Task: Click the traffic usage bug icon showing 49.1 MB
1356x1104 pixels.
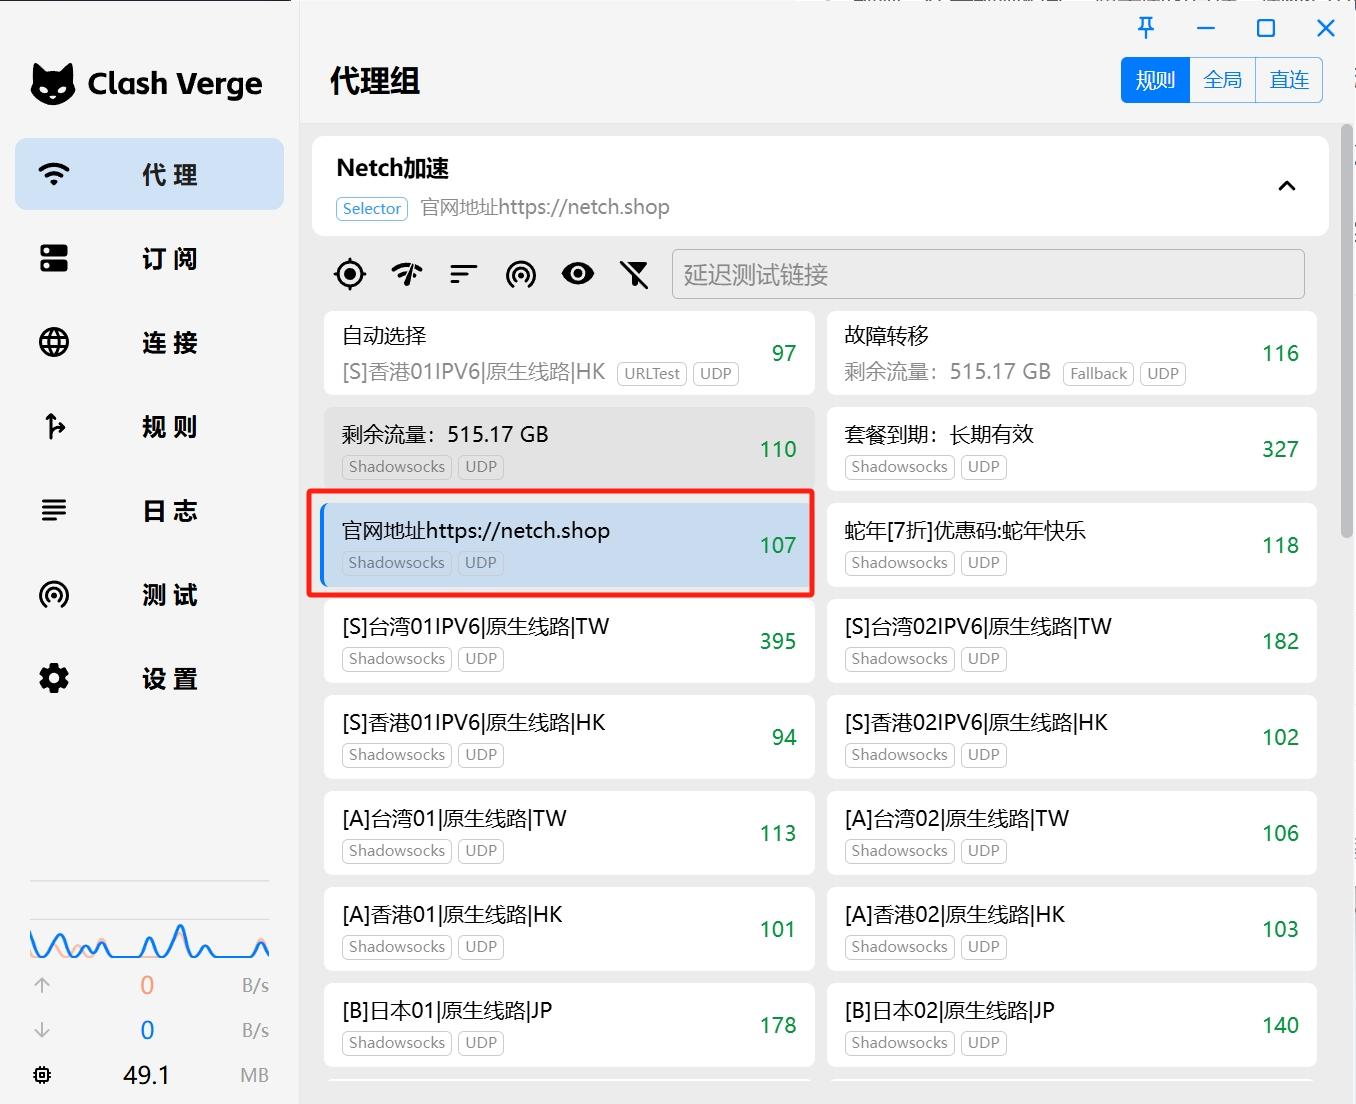Action: click(41, 1074)
